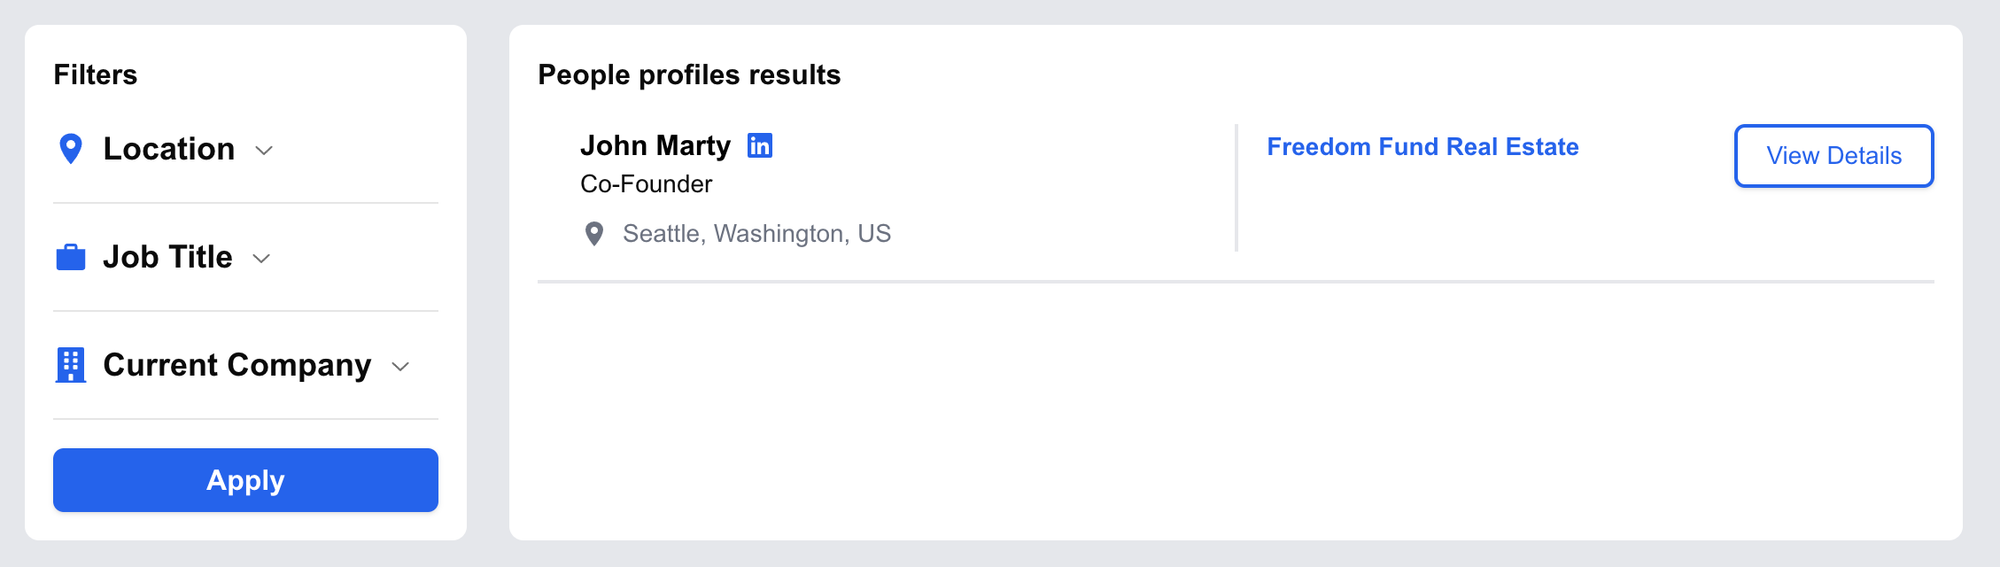2000x567 pixels.
Task: Select the Location filter label
Action: (x=169, y=149)
